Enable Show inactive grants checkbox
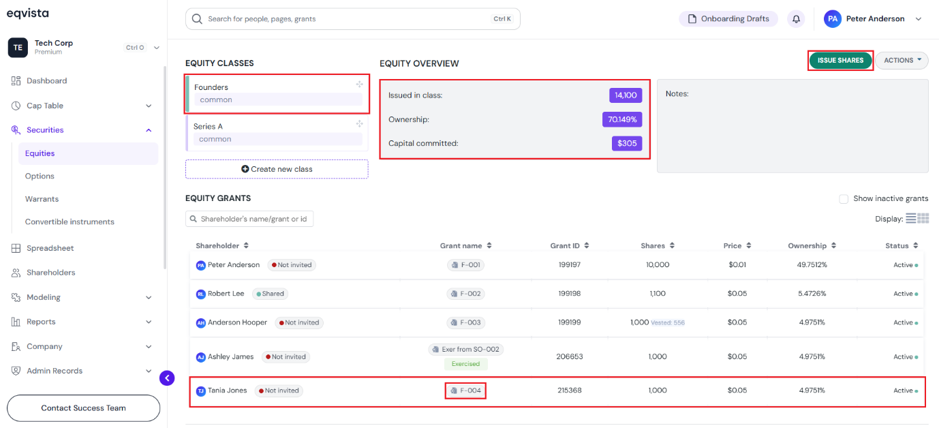This screenshot has height=428, width=939. coord(844,199)
